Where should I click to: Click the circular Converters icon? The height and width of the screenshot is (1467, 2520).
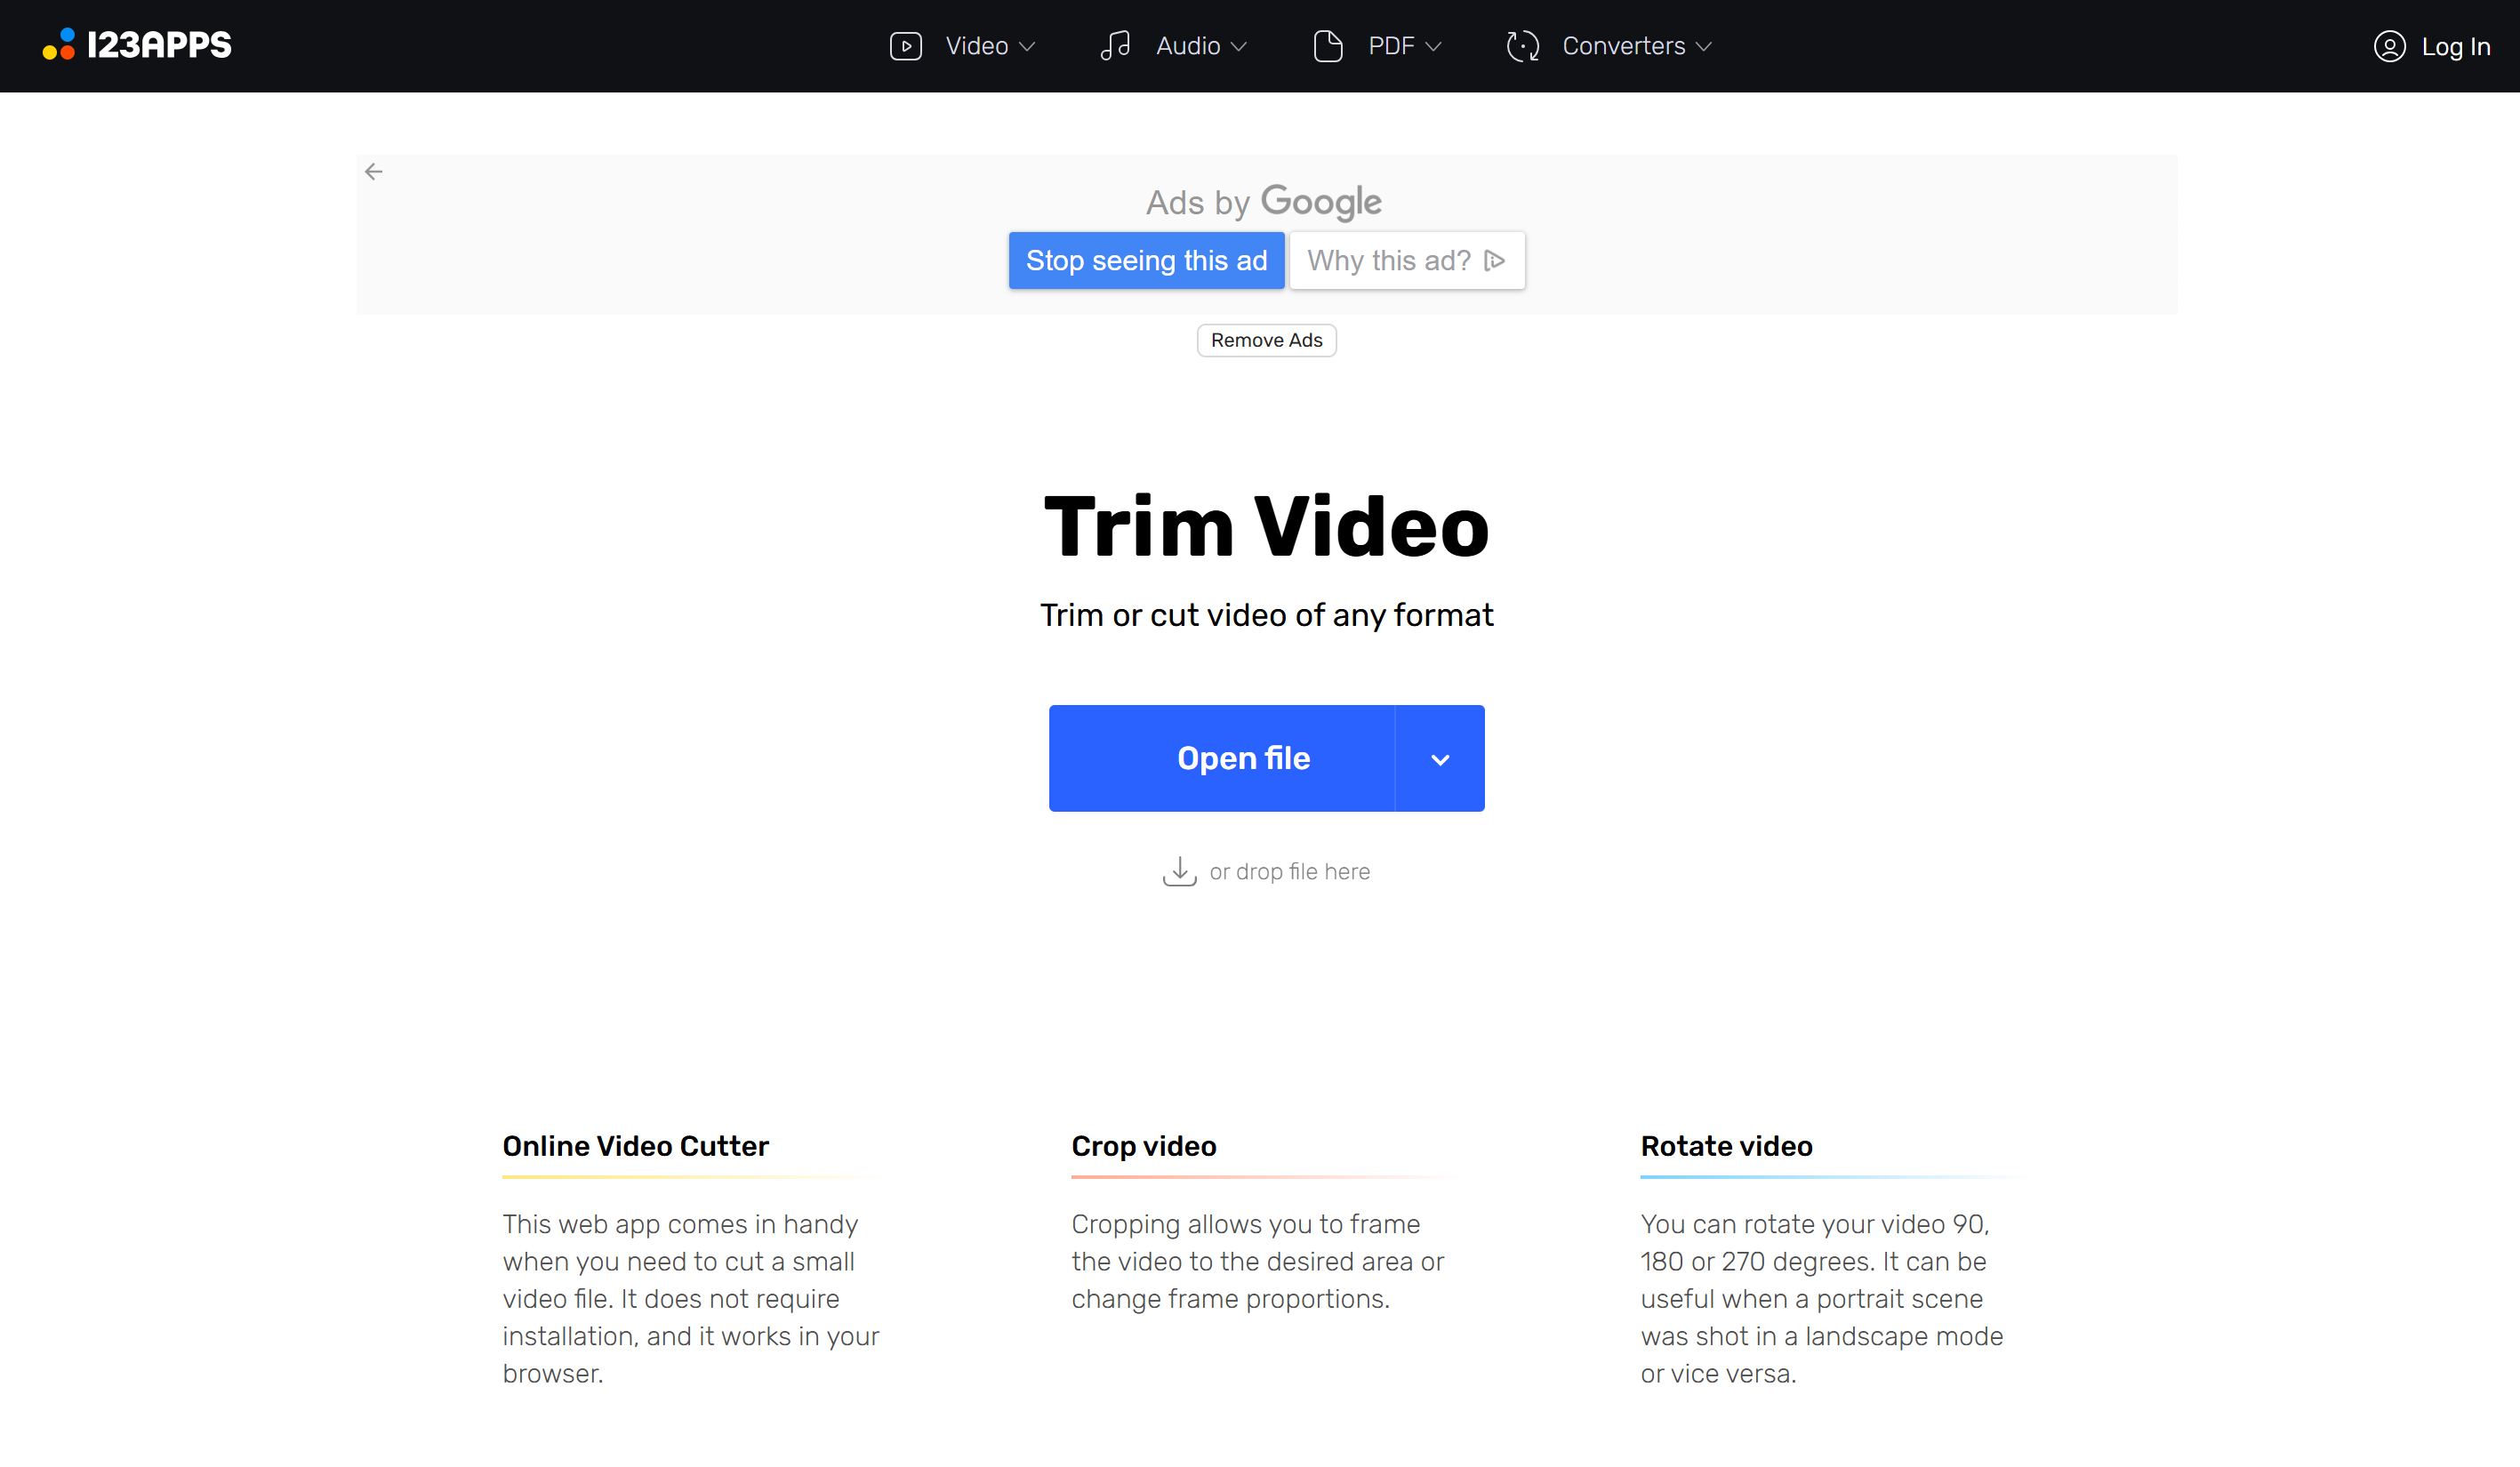[1522, 46]
